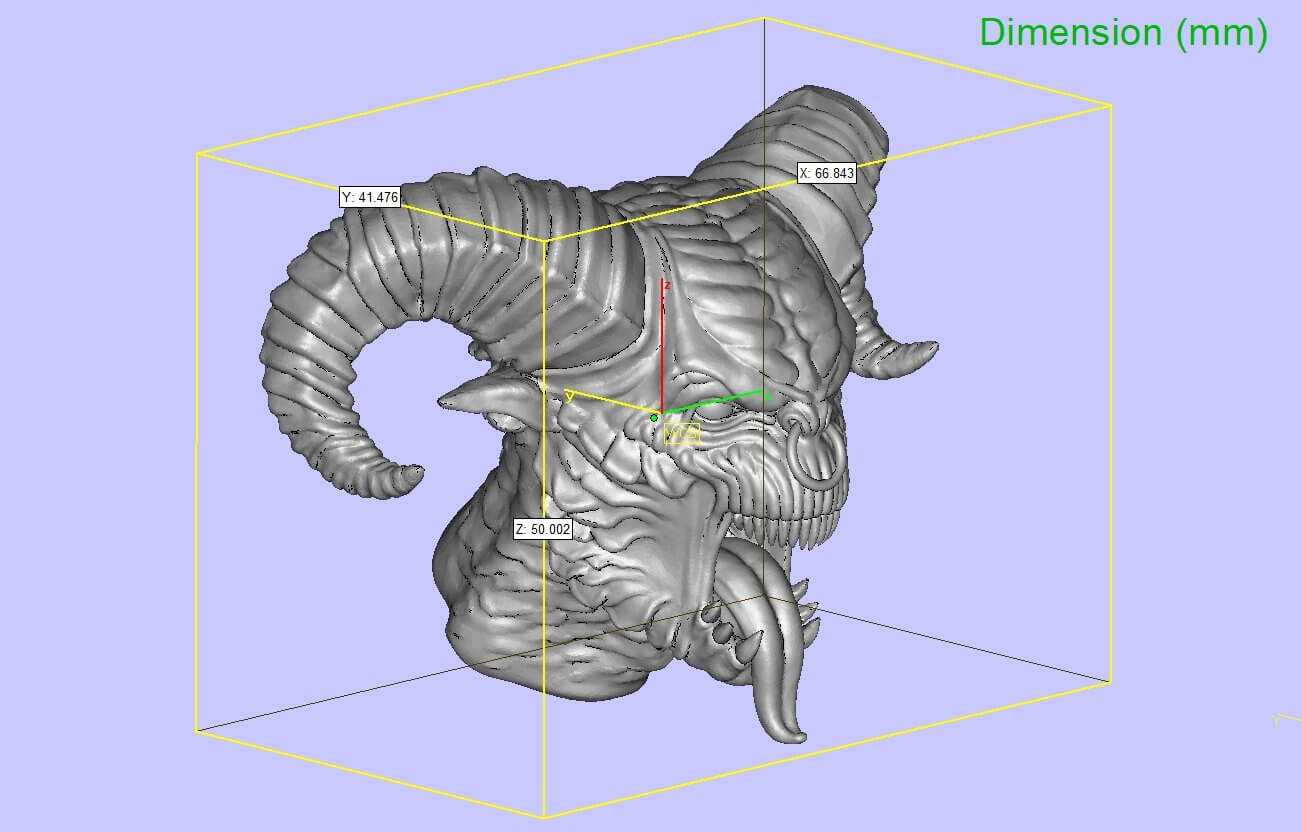Select the green x axis endpoint
Viewport: 1302px width, 832px height.
coord(768,396)
